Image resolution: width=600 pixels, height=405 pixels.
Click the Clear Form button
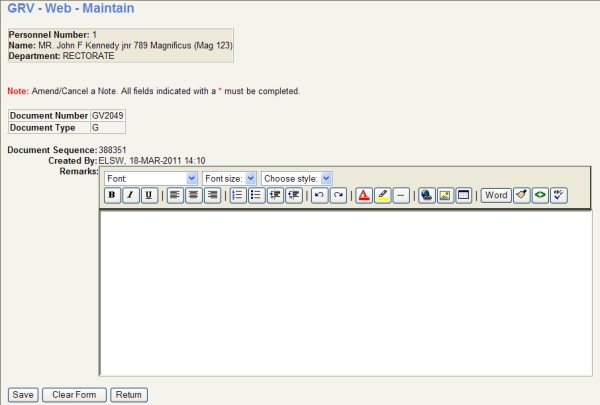pyautogui.click(x=74, y=395)
